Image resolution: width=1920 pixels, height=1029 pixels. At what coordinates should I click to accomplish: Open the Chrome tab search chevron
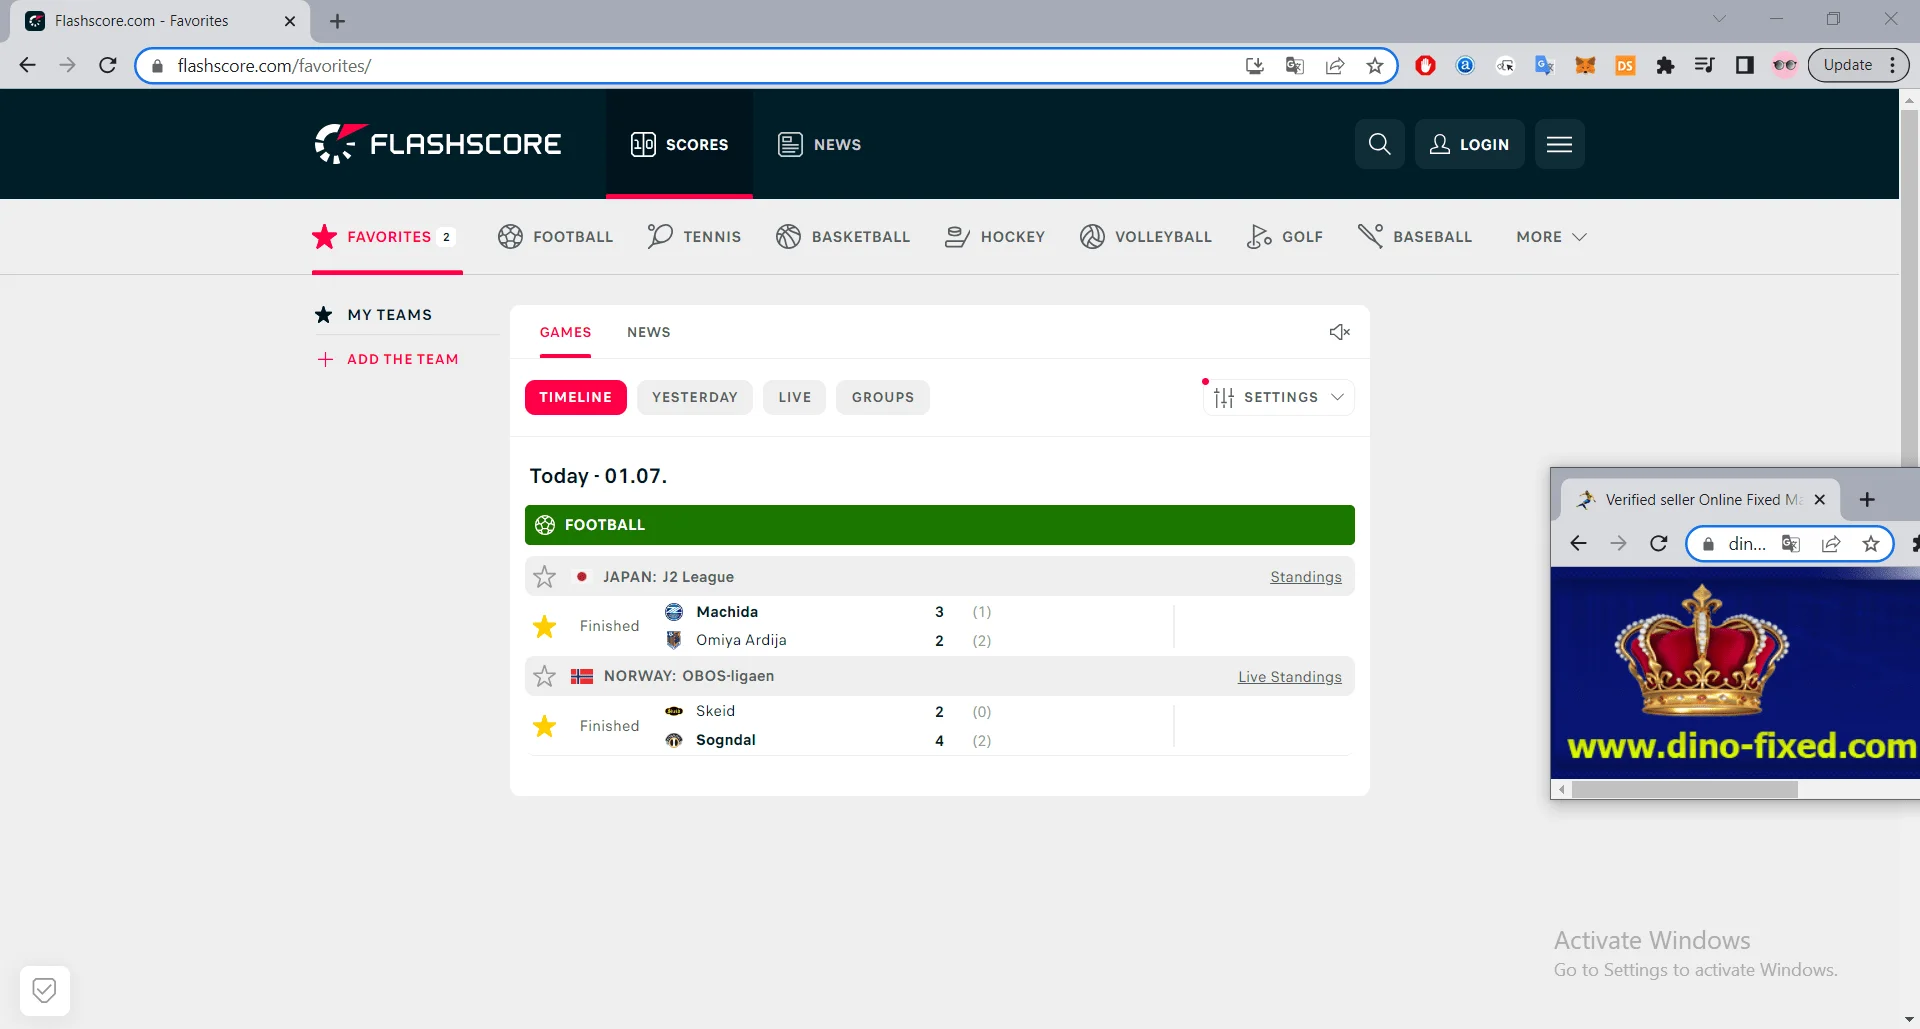(1719, 19)
